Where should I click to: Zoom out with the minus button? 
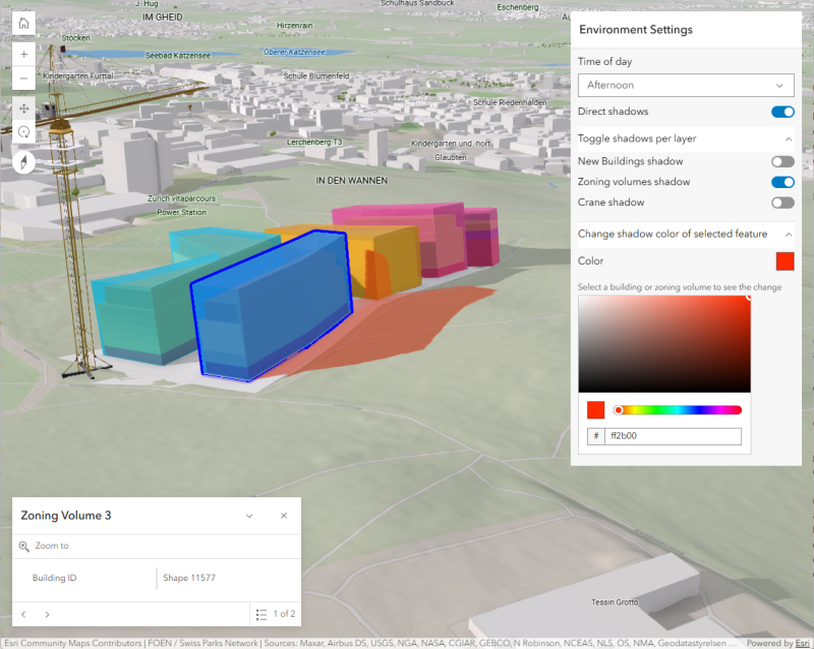pyautogui.click(x=24, y=79)
